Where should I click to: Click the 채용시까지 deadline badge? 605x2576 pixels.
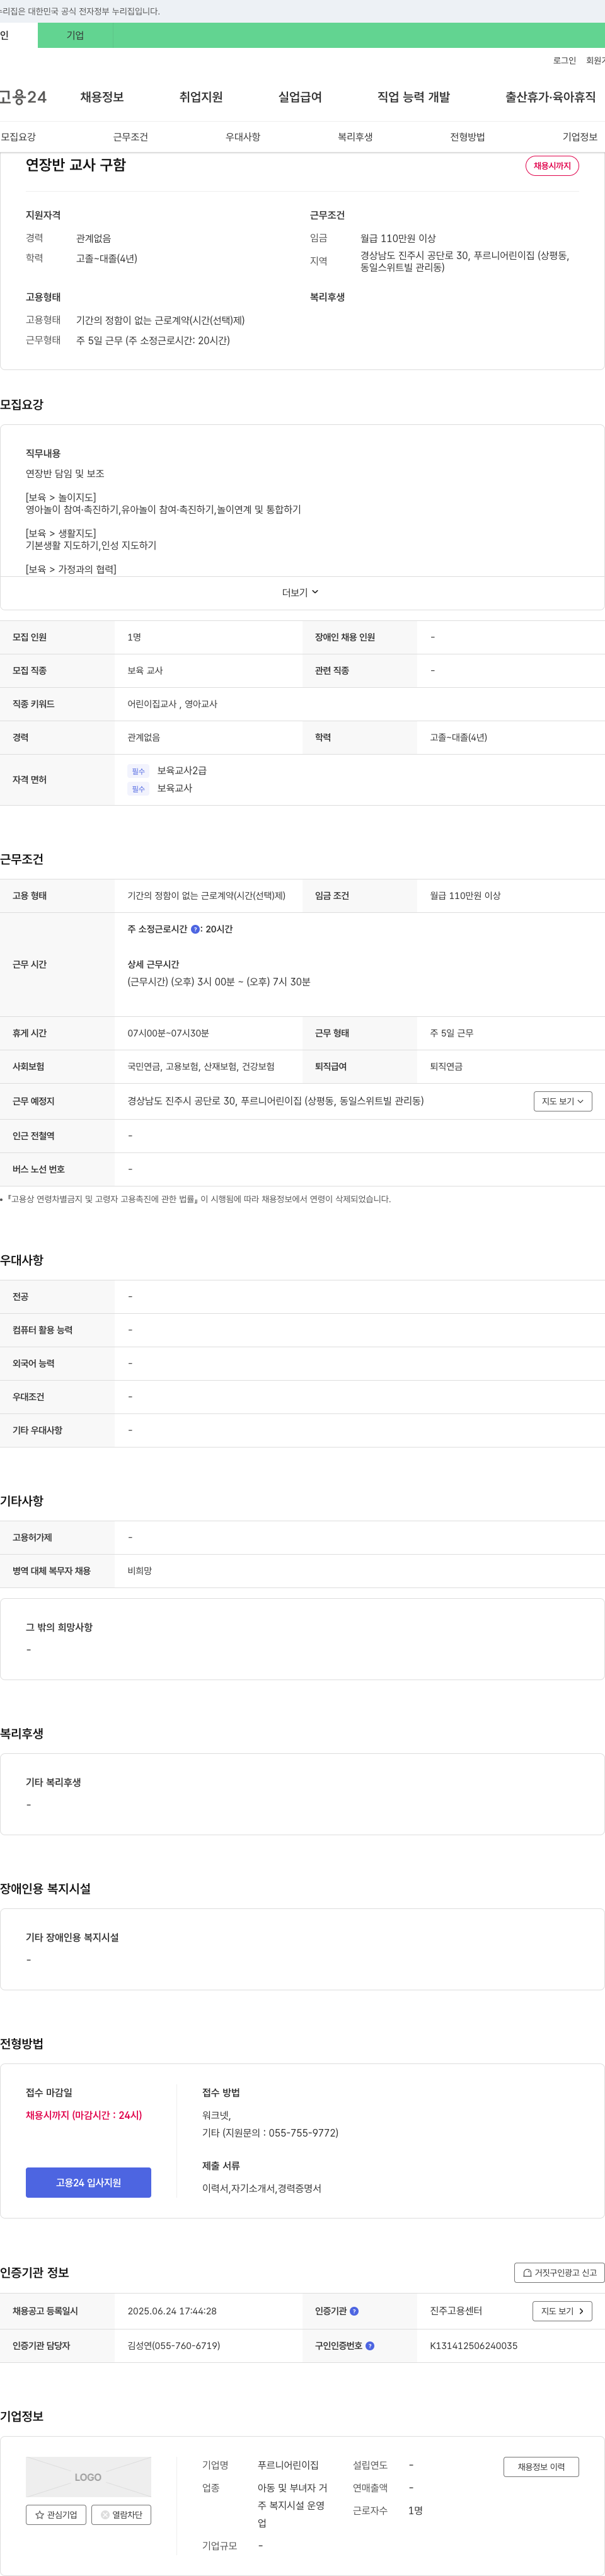552,166
